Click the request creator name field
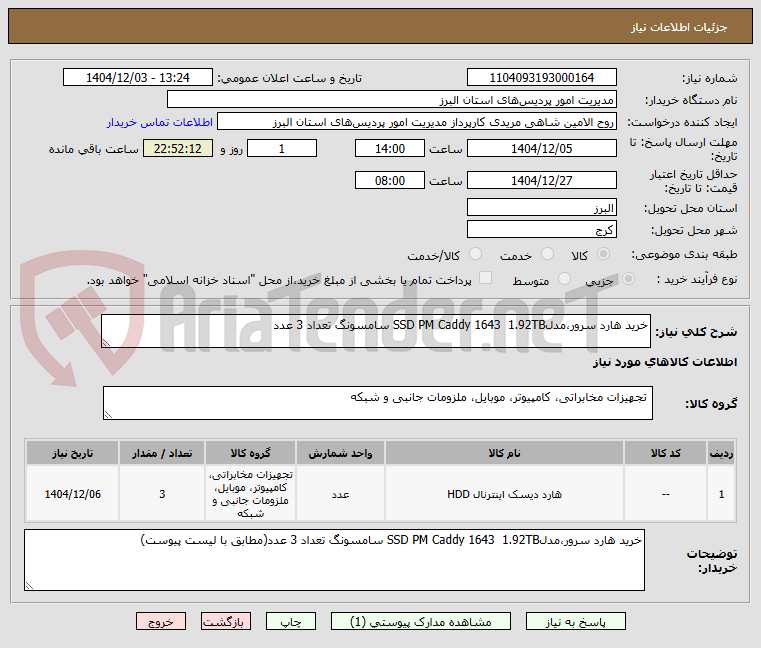The height and width of the screenshot is (648, 761). click(x=417, y=121)
